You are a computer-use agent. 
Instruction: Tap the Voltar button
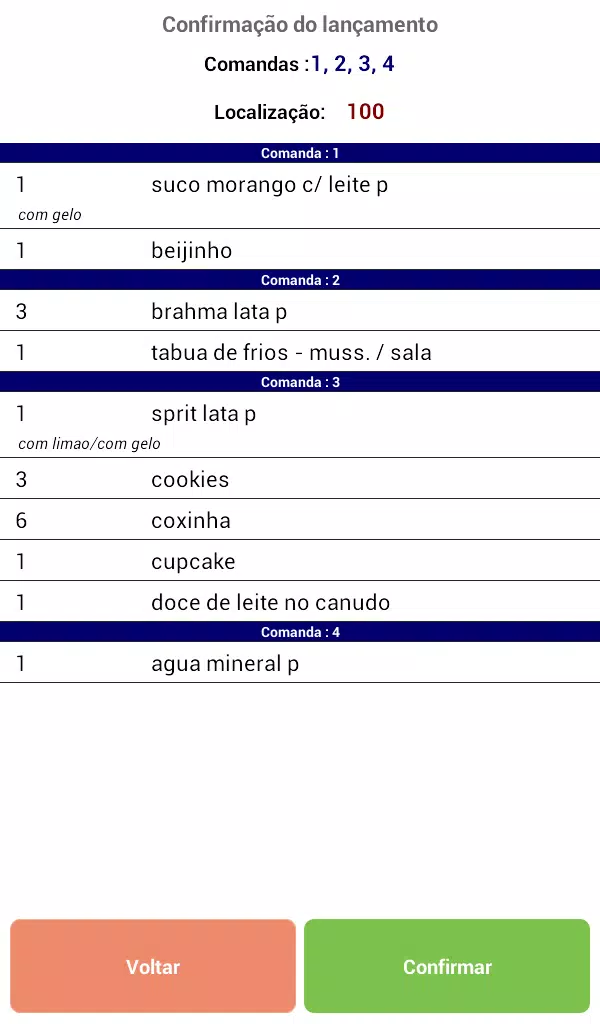click(153, 966)
